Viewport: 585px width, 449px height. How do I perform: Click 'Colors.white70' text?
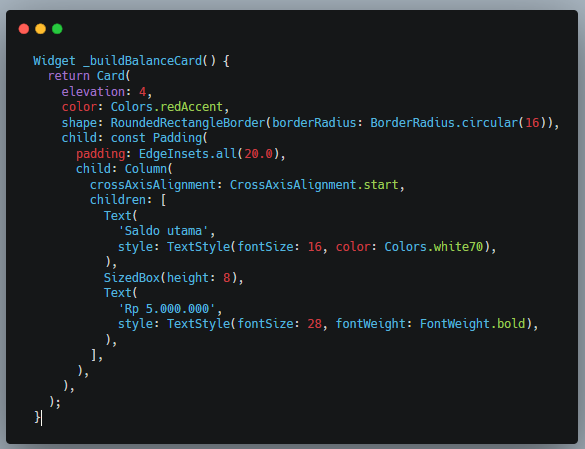434,246
